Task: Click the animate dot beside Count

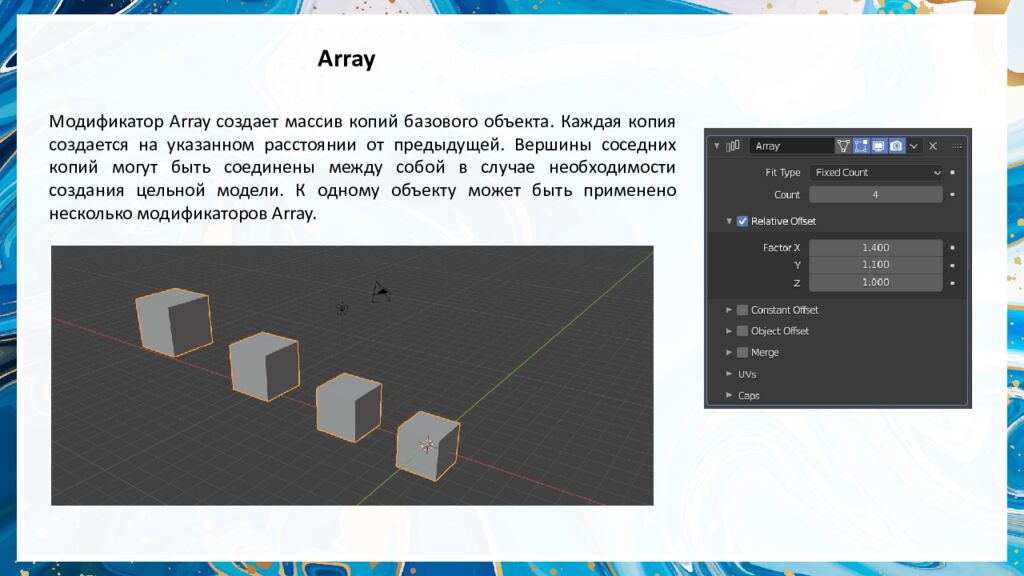Action: 952,195
